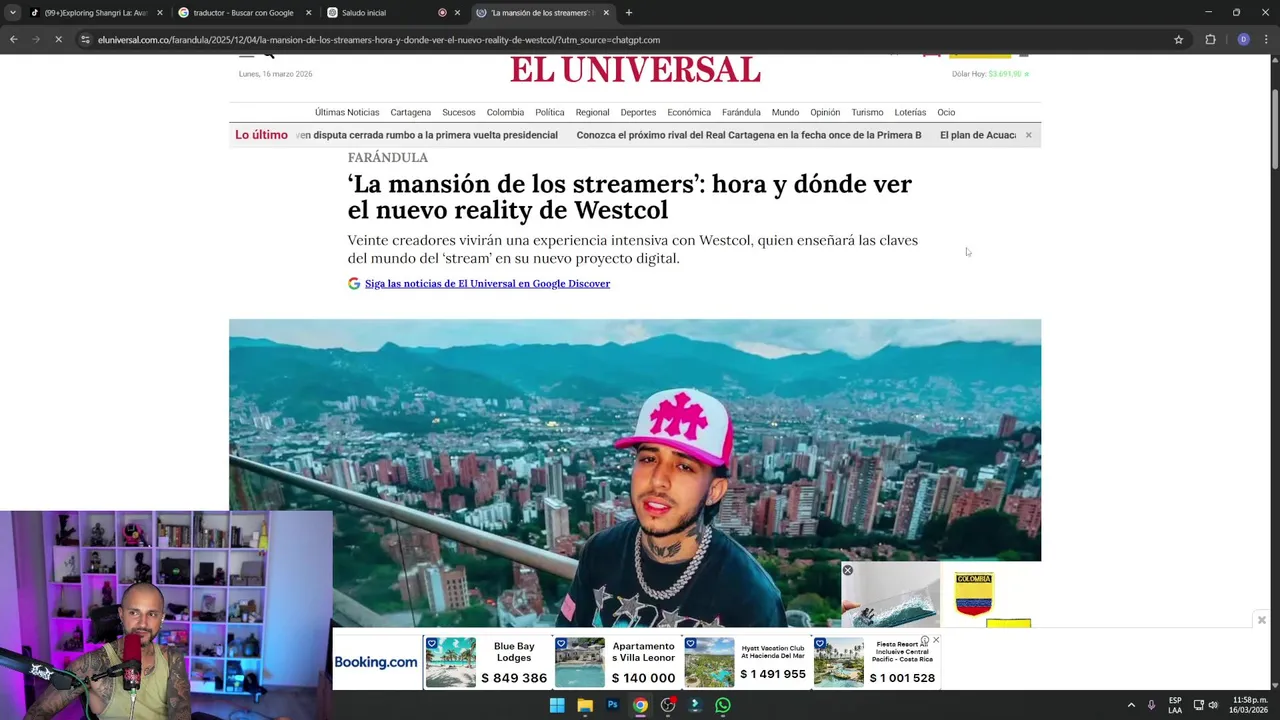Dismiss the bottom ad bar X
This screenshot has width=1280, height=720.
click(1262, 620)
